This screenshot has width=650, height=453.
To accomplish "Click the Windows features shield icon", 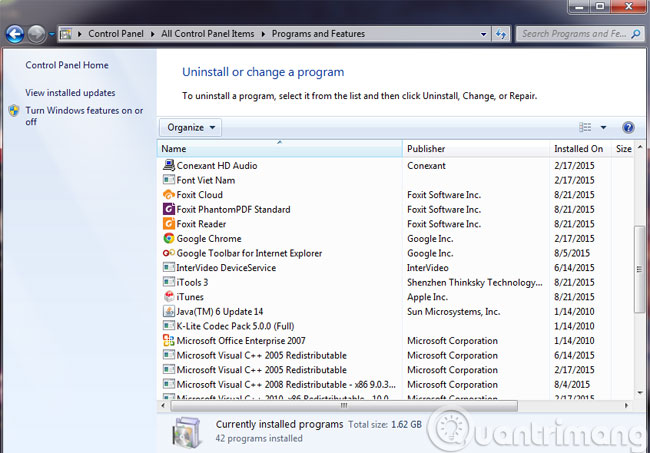I will tap(14, 111).
